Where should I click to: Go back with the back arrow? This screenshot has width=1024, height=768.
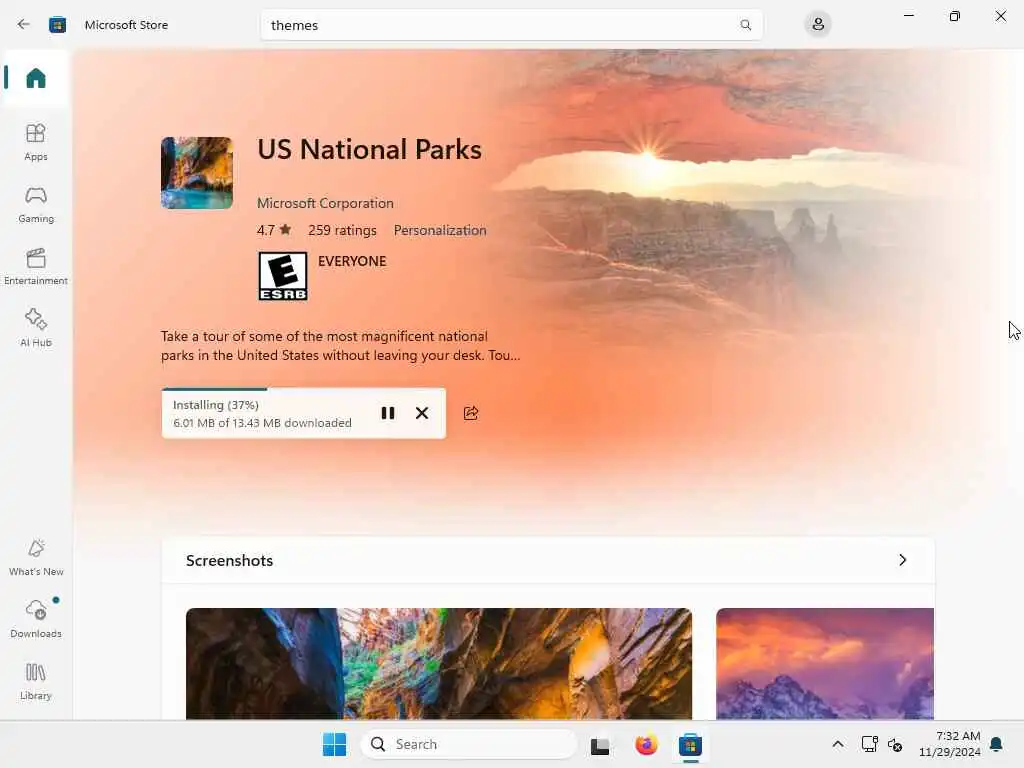(24, 24)
